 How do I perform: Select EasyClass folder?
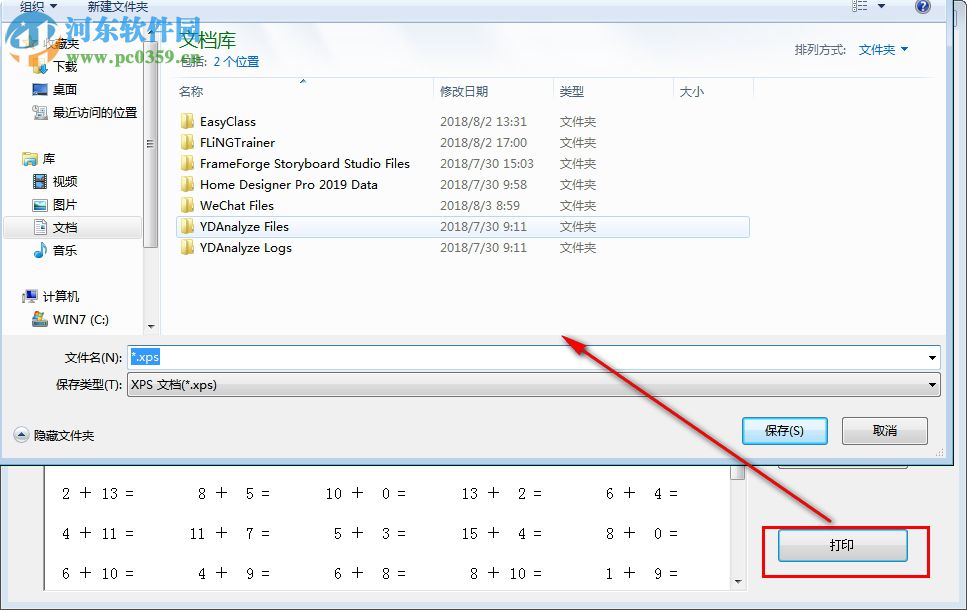(228, 122)
